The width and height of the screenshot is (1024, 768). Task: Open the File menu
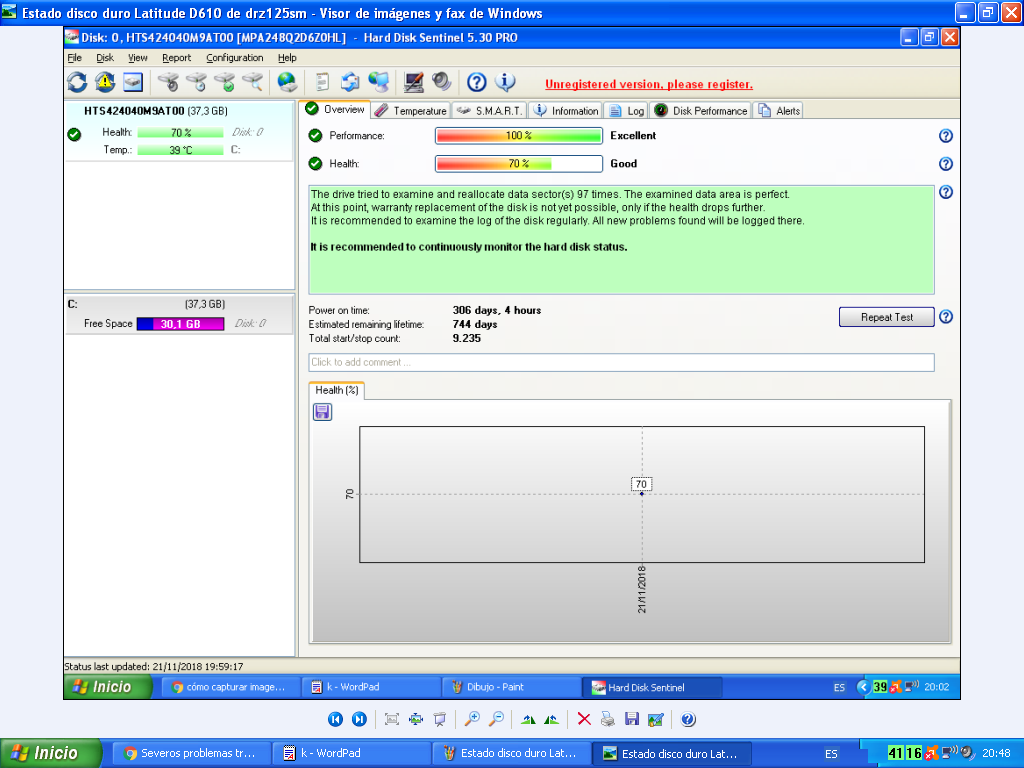(74, 57)
